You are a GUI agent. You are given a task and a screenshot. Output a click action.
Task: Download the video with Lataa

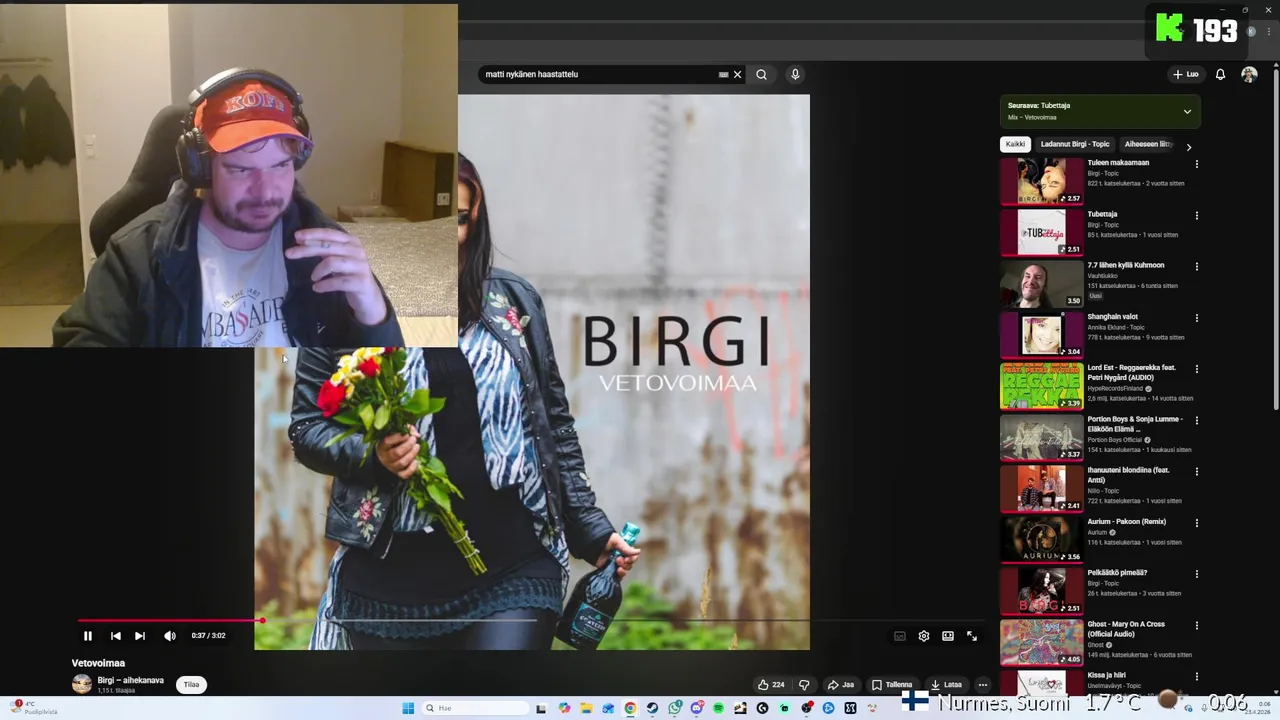pyautogui.click(x=946, y=685)
